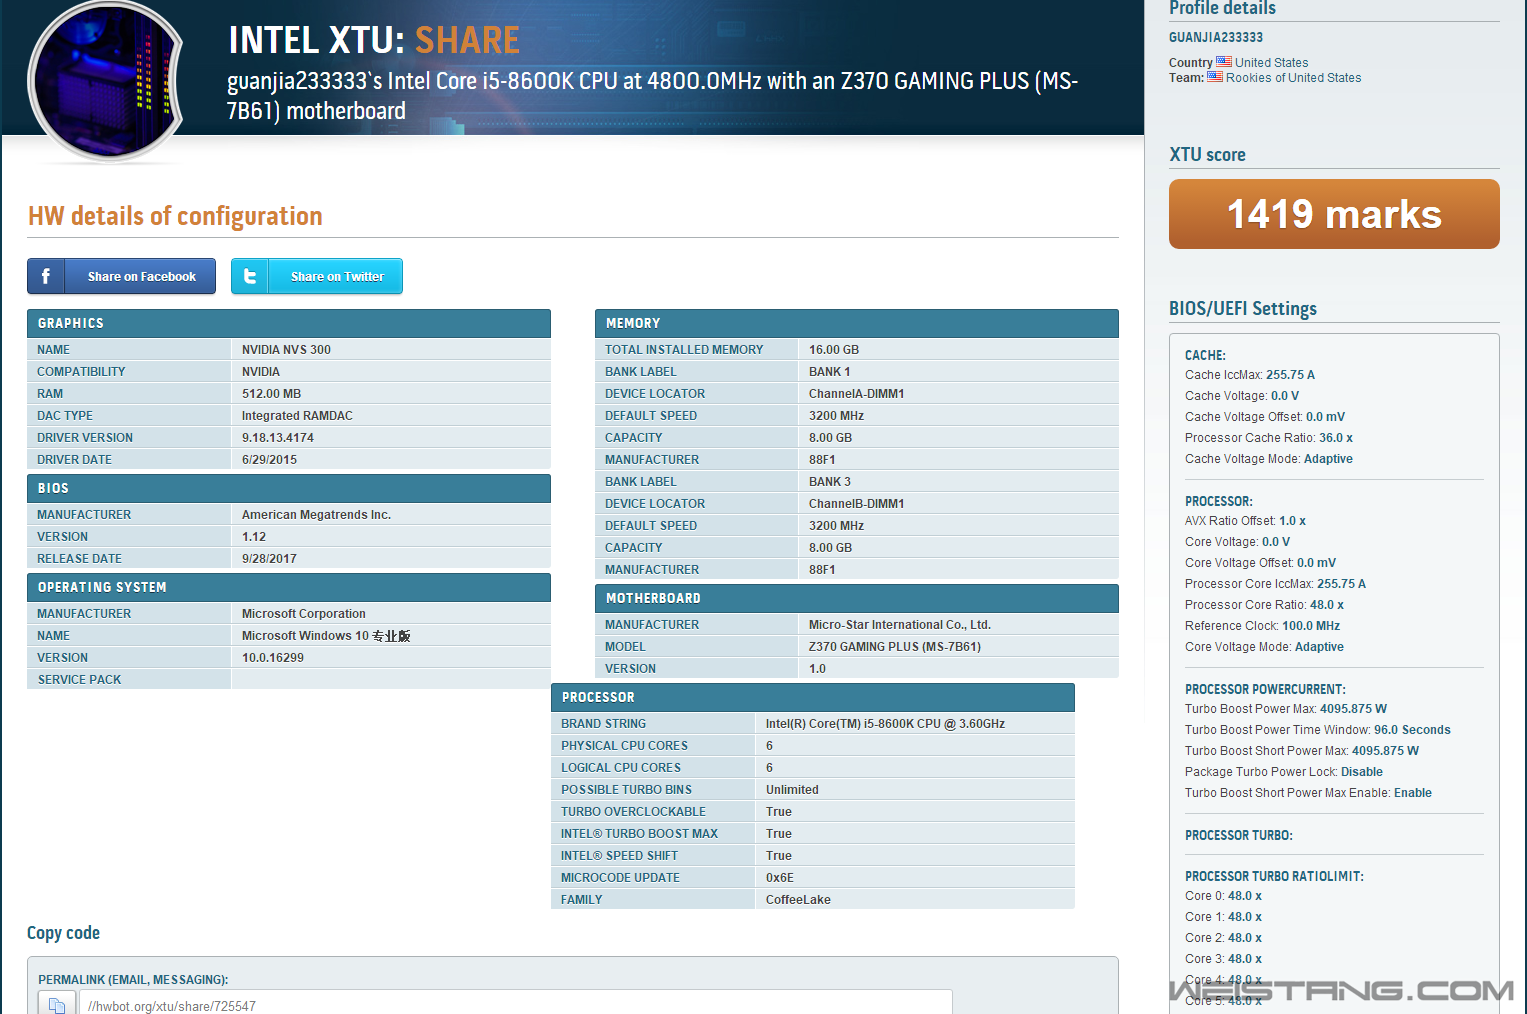
Task: Select Micro-Star International Co., Ltd. value
Action: (x=900, y=624)
